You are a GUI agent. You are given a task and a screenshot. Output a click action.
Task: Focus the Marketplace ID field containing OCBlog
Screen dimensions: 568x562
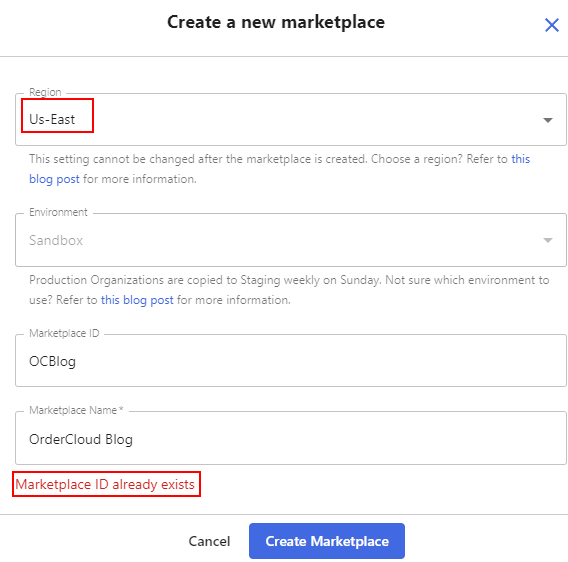tap(291, 361)
